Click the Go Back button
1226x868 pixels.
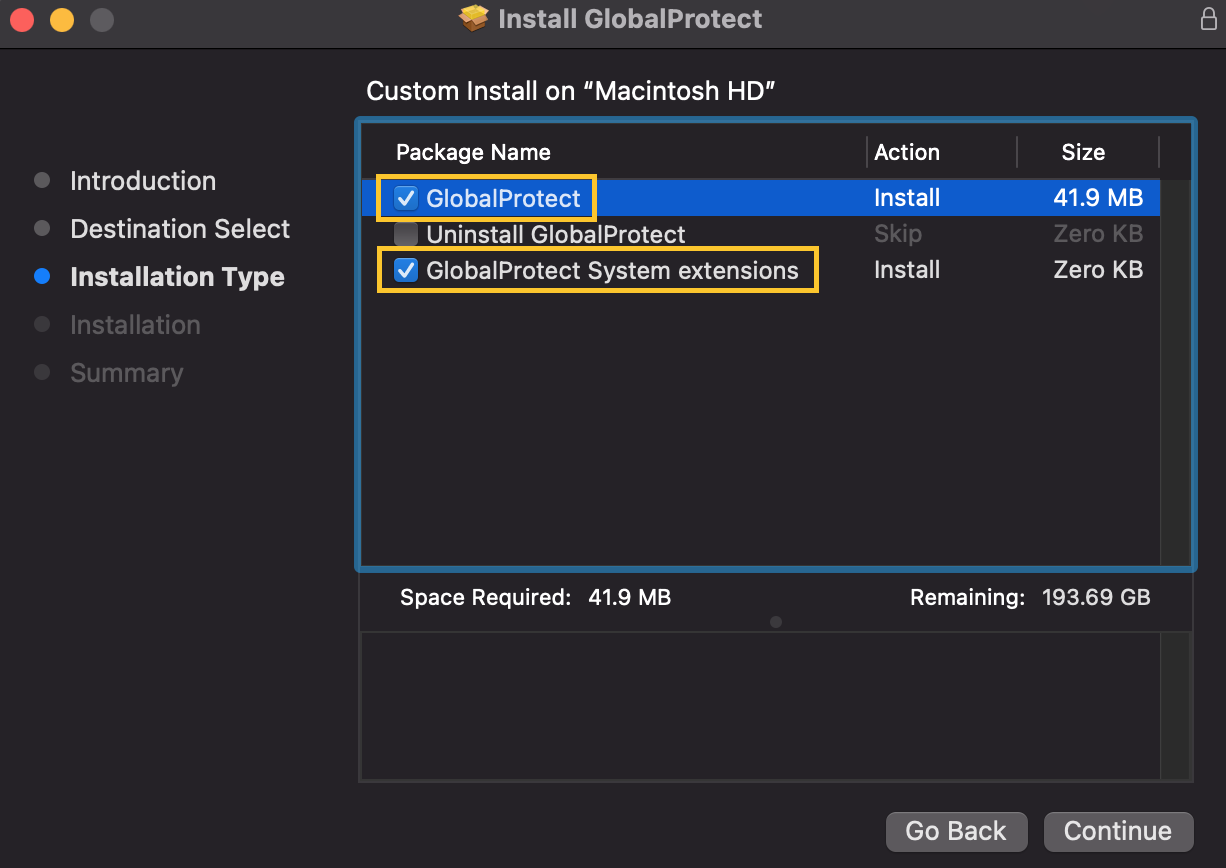click(x=956, y=831)
